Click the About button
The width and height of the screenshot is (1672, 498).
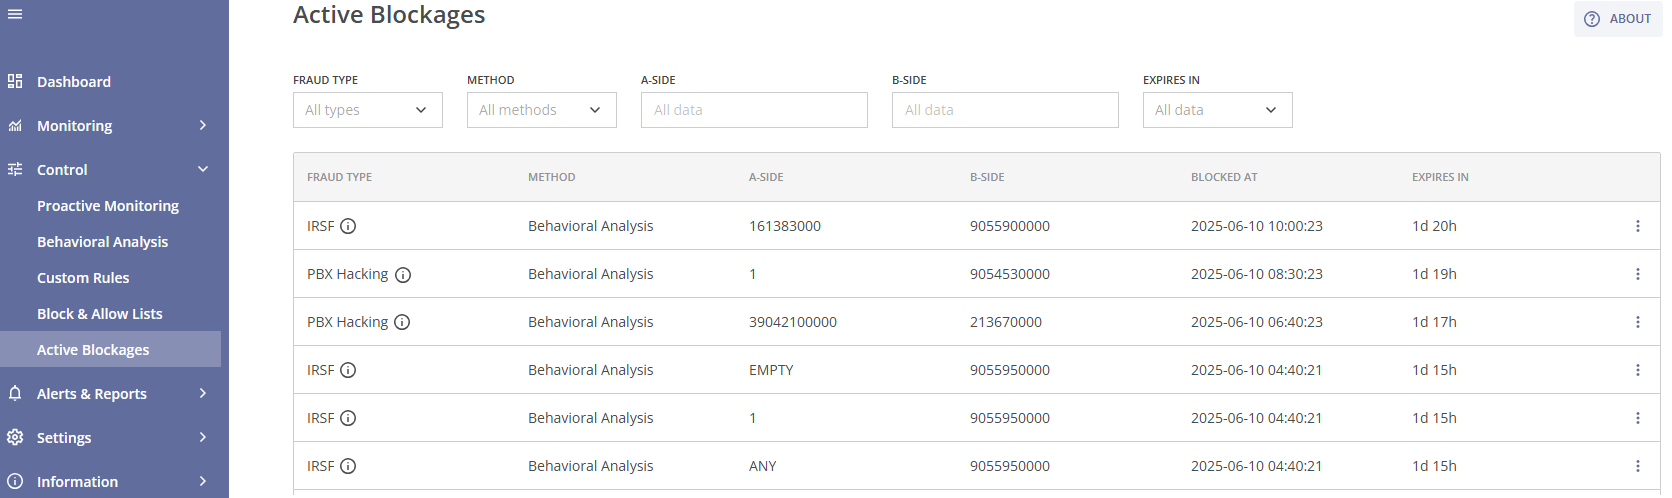pos(1618,19)
